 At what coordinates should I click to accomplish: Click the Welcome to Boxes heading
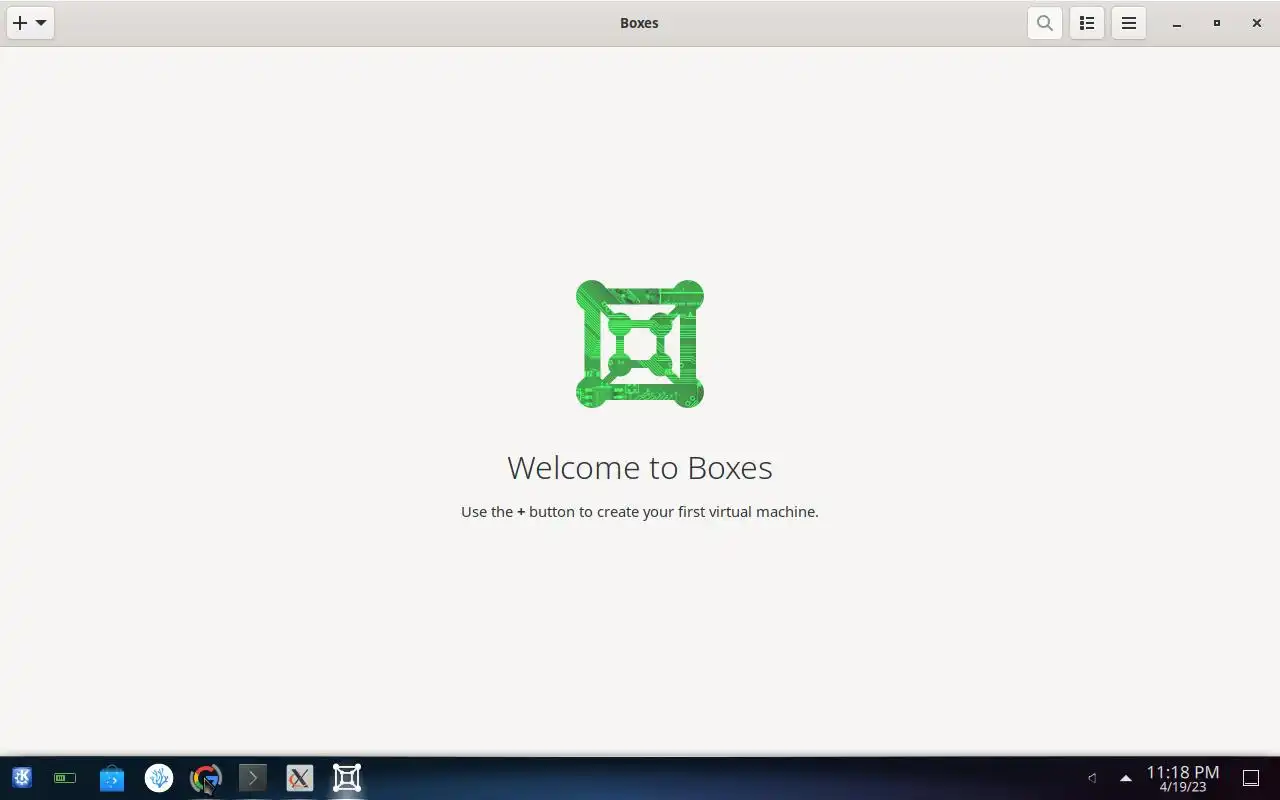coord(640,468)
